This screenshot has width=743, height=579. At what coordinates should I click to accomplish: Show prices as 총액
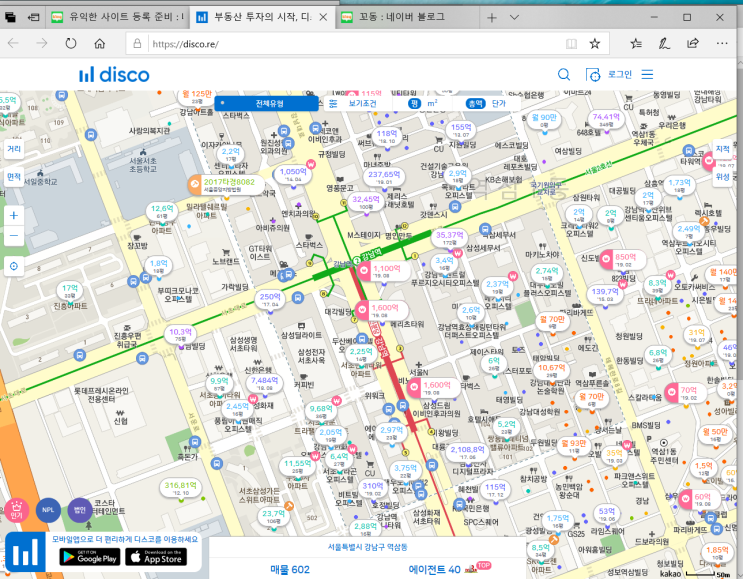(475, 104)
